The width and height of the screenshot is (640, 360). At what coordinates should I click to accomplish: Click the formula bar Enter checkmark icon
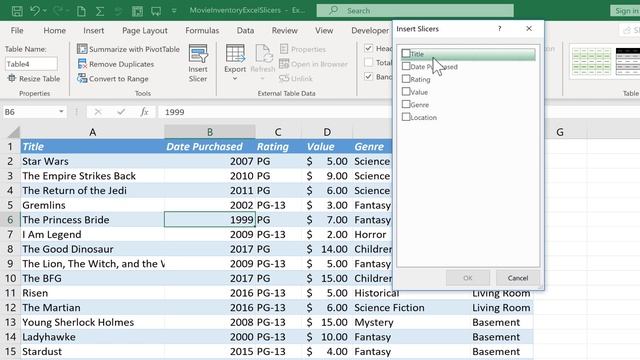point(121,112)
